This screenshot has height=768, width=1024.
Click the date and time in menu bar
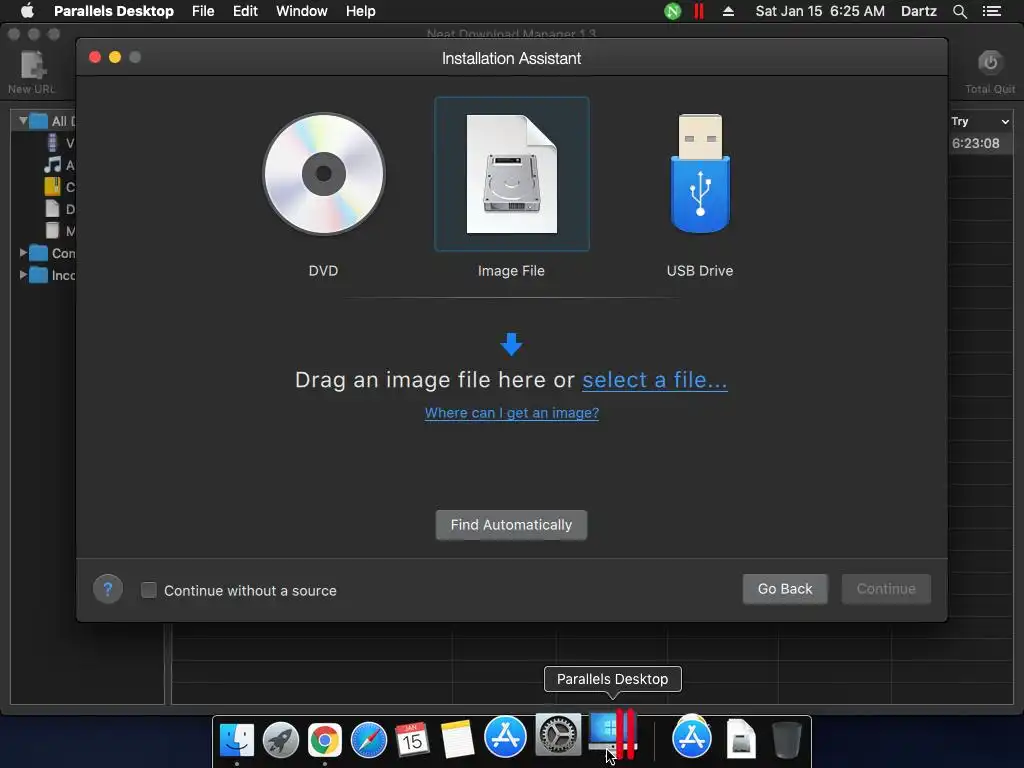(820, 11)
